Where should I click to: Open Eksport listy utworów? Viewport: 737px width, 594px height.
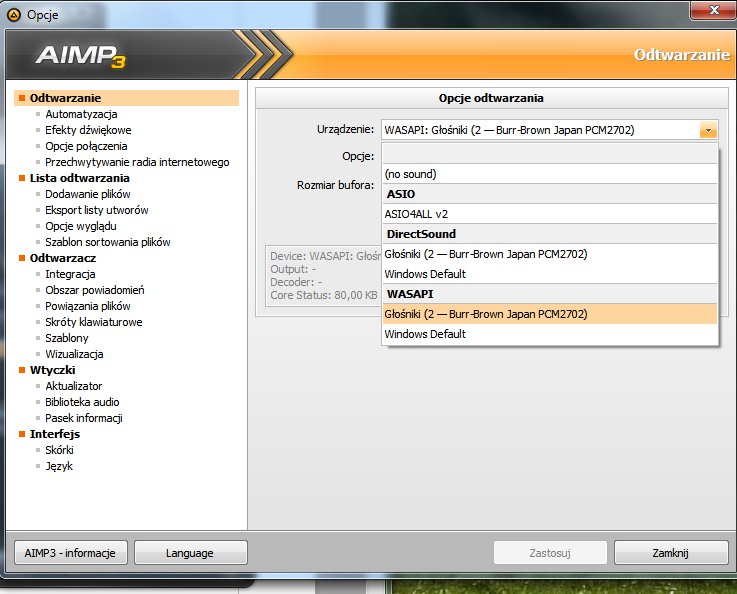pos(96,210)
